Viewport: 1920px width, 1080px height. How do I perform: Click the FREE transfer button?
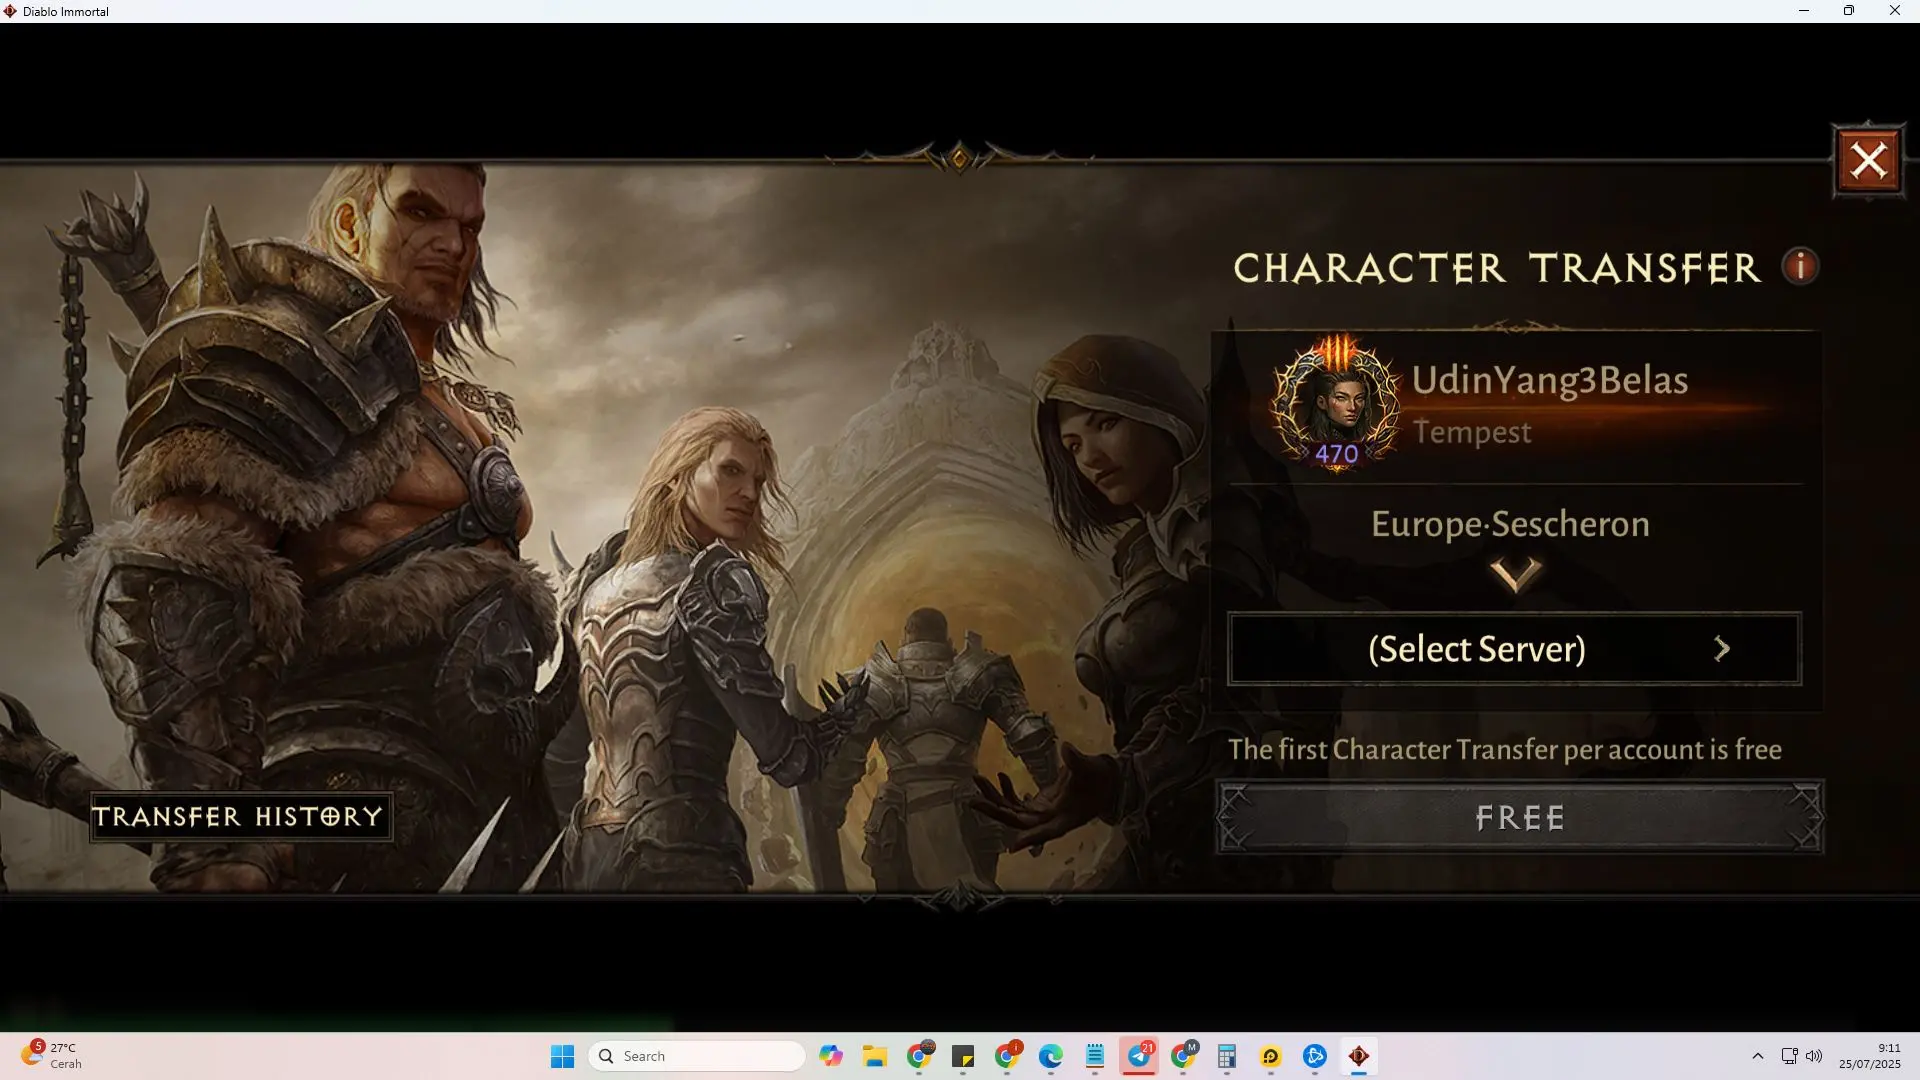(1519, 818)
